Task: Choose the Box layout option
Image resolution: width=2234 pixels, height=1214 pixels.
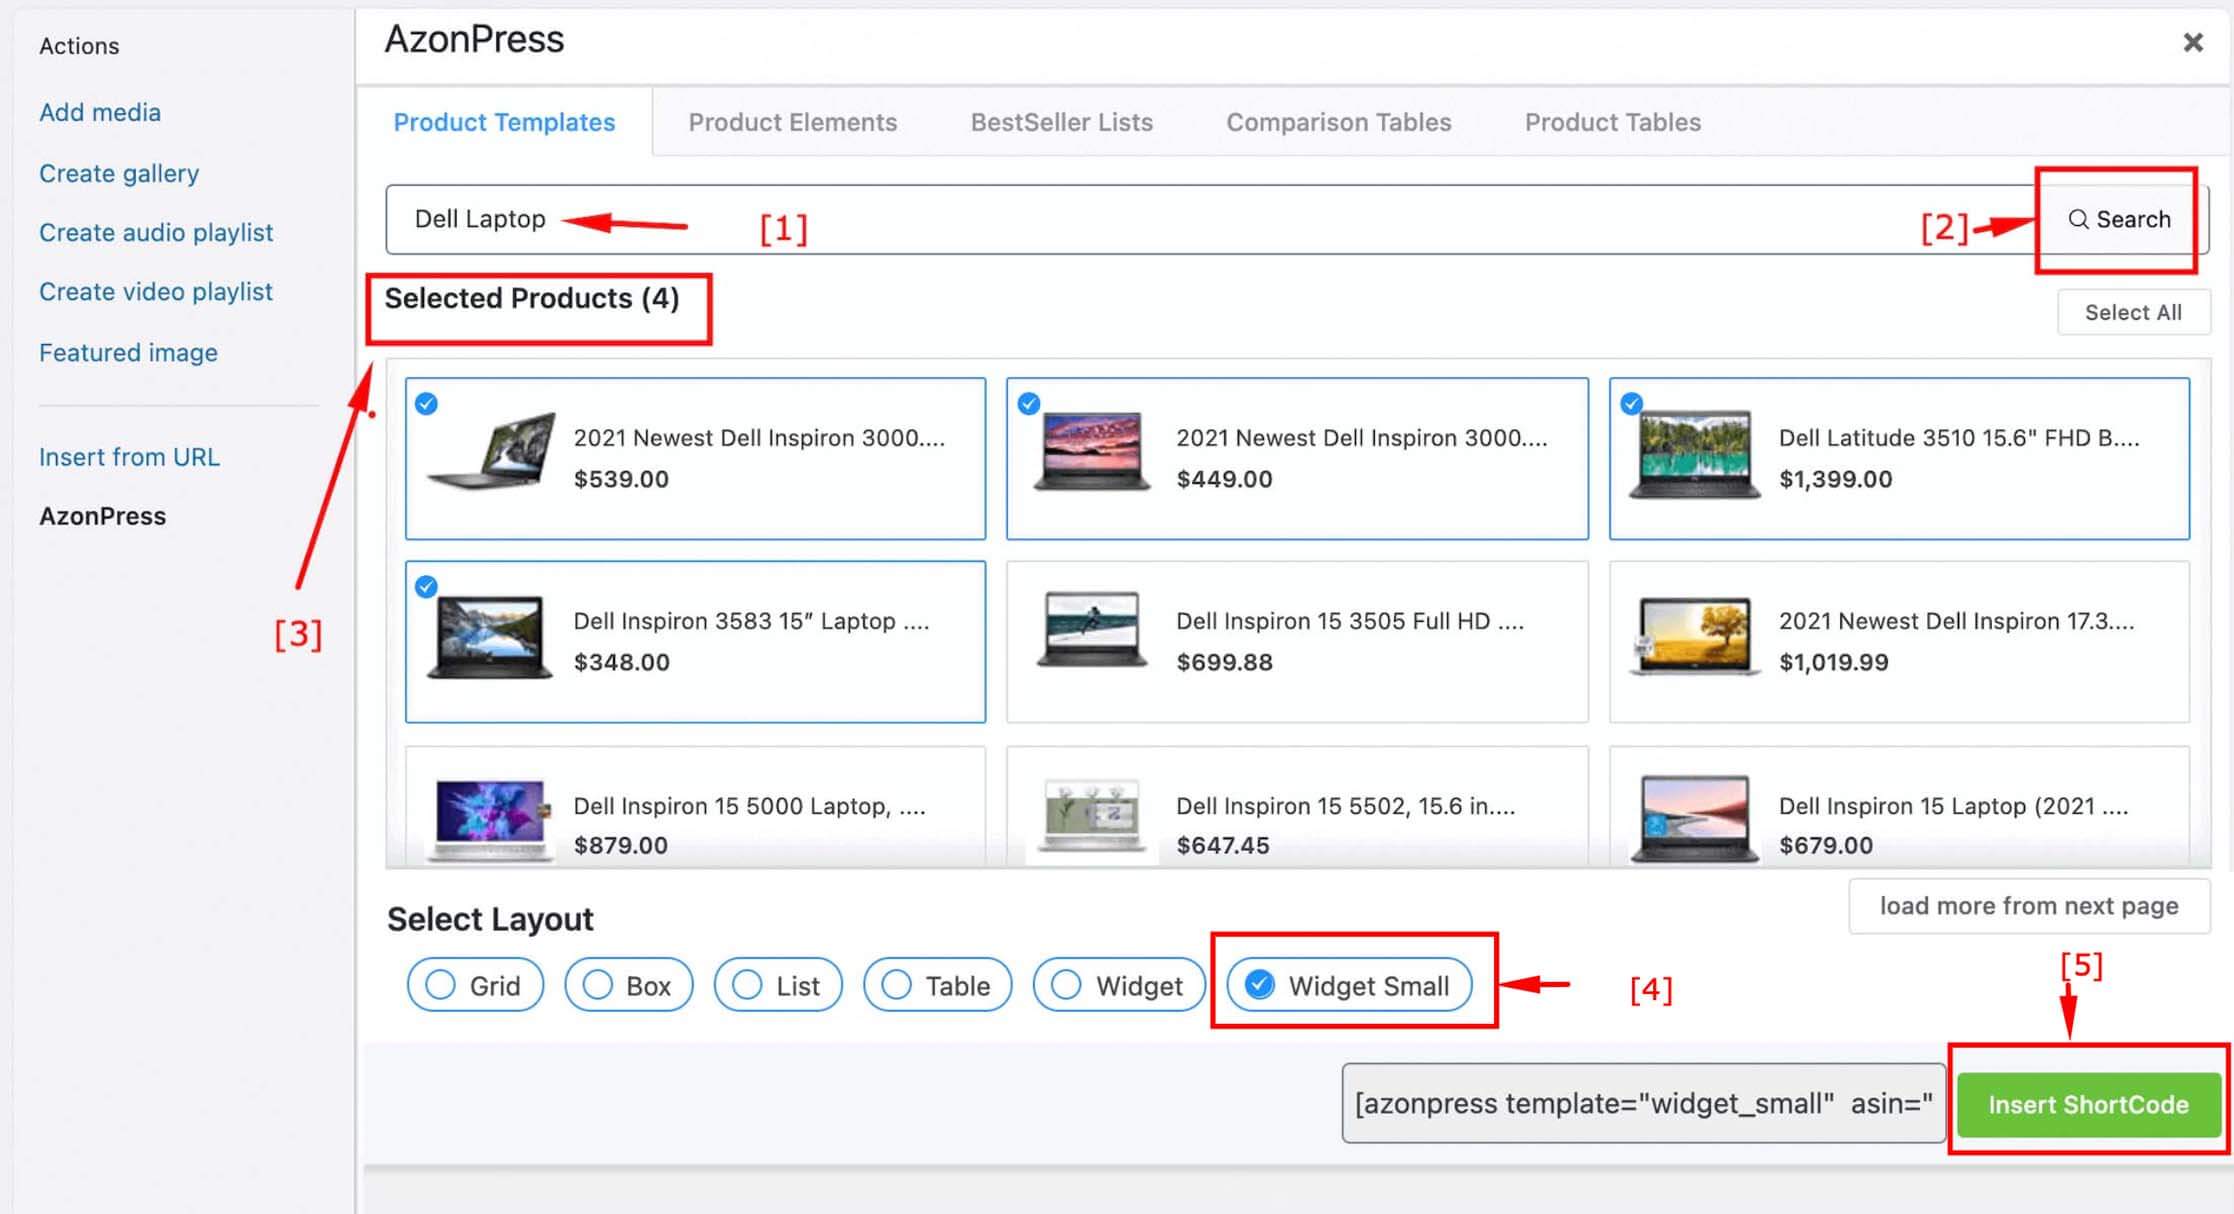Action: [628, 985]
